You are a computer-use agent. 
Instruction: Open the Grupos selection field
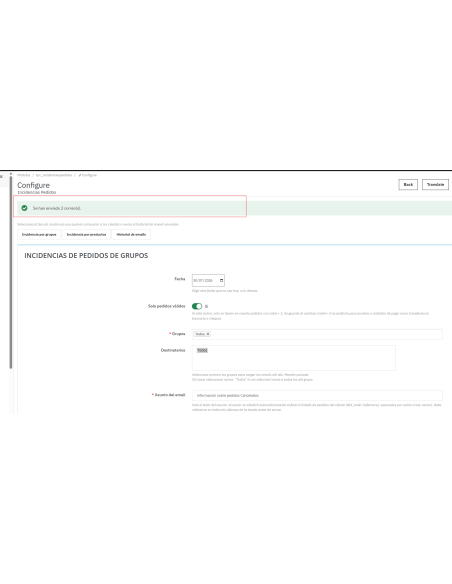click(x=317, y=334)
